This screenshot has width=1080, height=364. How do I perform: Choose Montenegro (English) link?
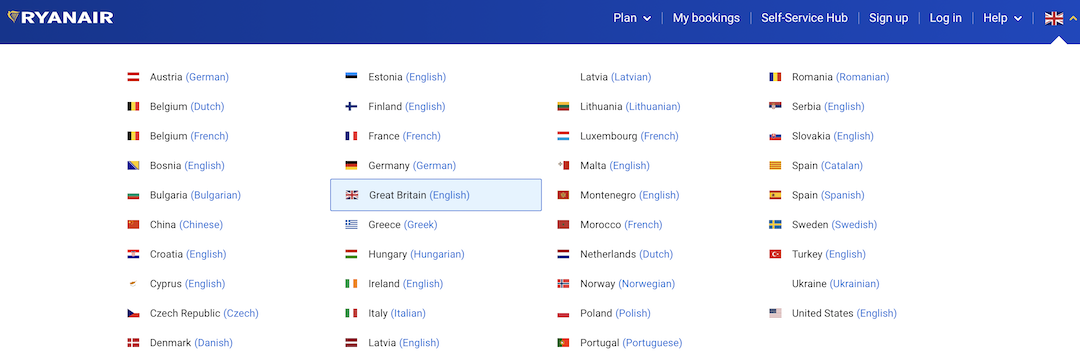click(630, 196)
